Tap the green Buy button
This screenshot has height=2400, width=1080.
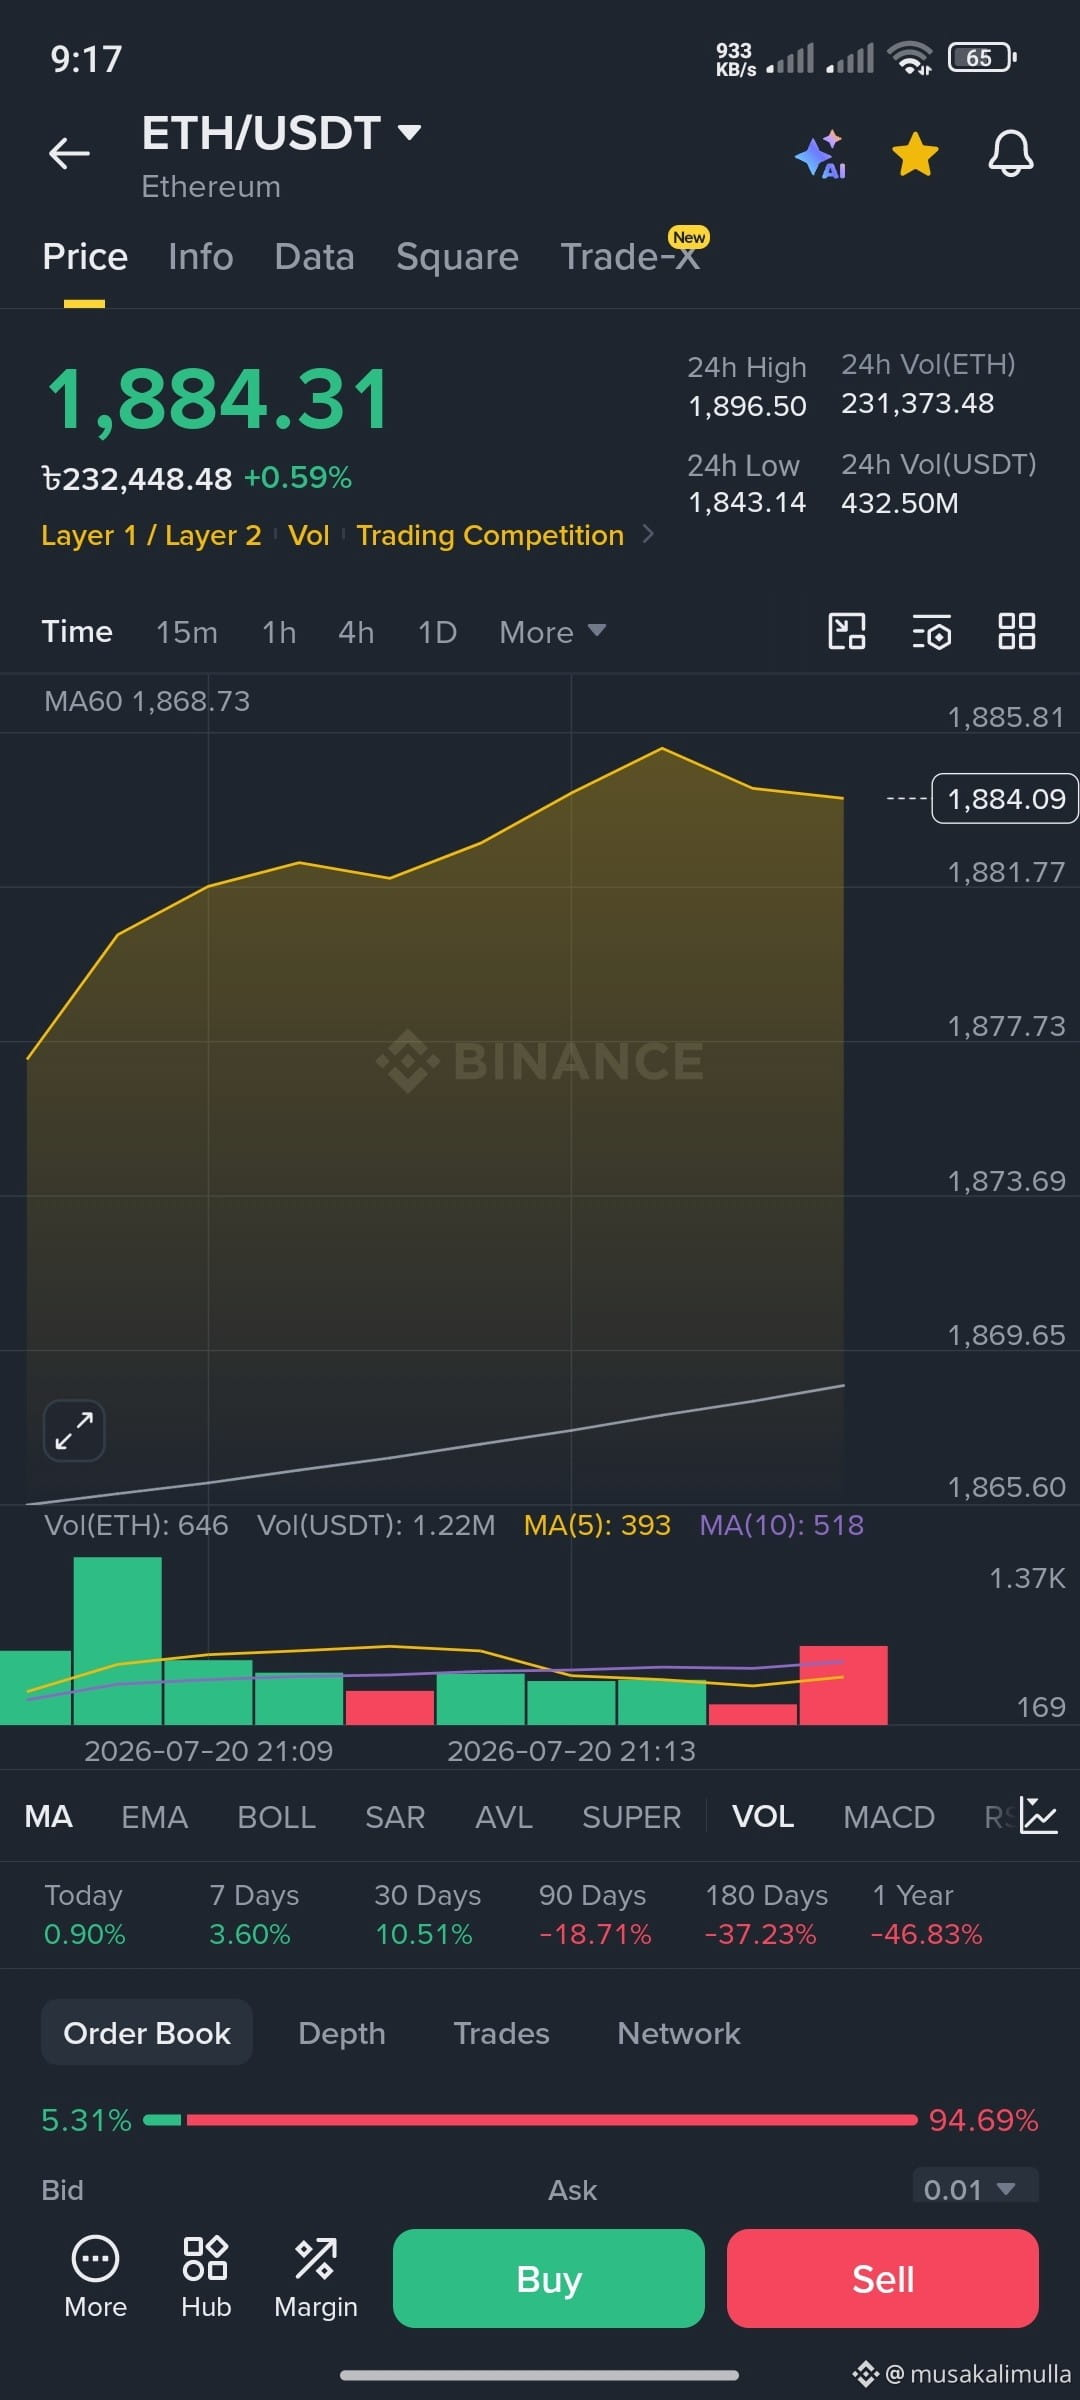click(549, 2279)
